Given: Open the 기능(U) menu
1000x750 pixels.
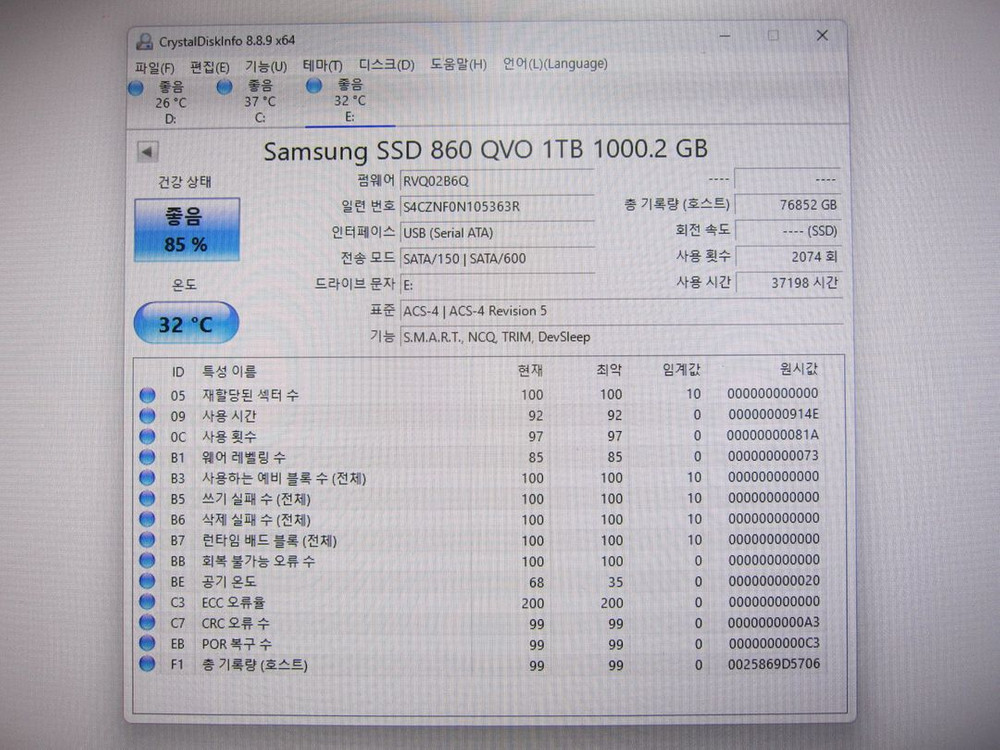Looking at the screenshot, I should tap(265, 66).
